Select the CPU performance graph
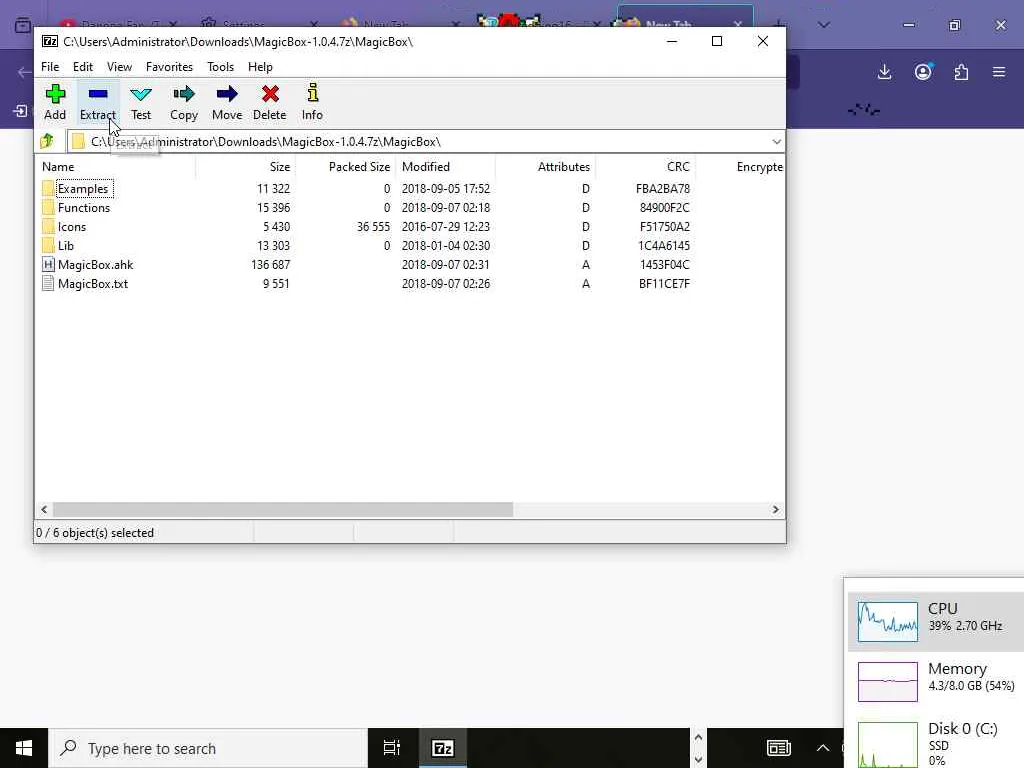 [x=888, y=622]
